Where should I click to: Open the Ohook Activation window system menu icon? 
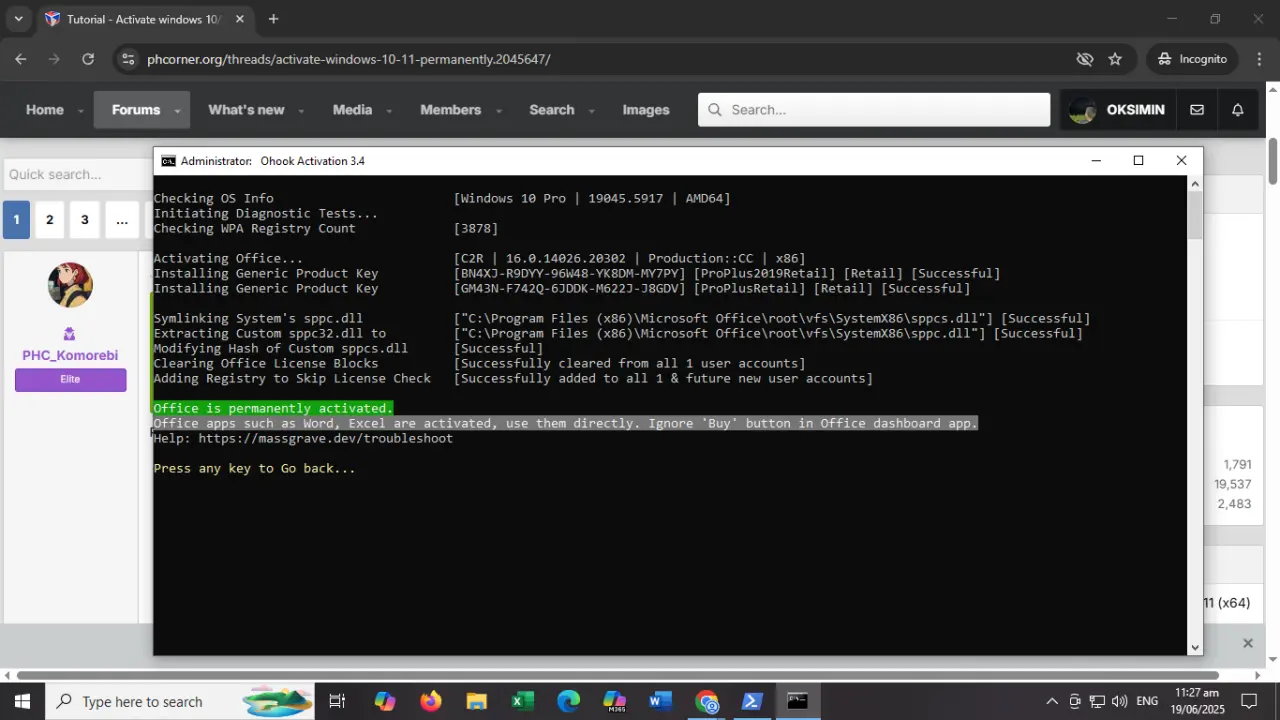click(169, 161)
